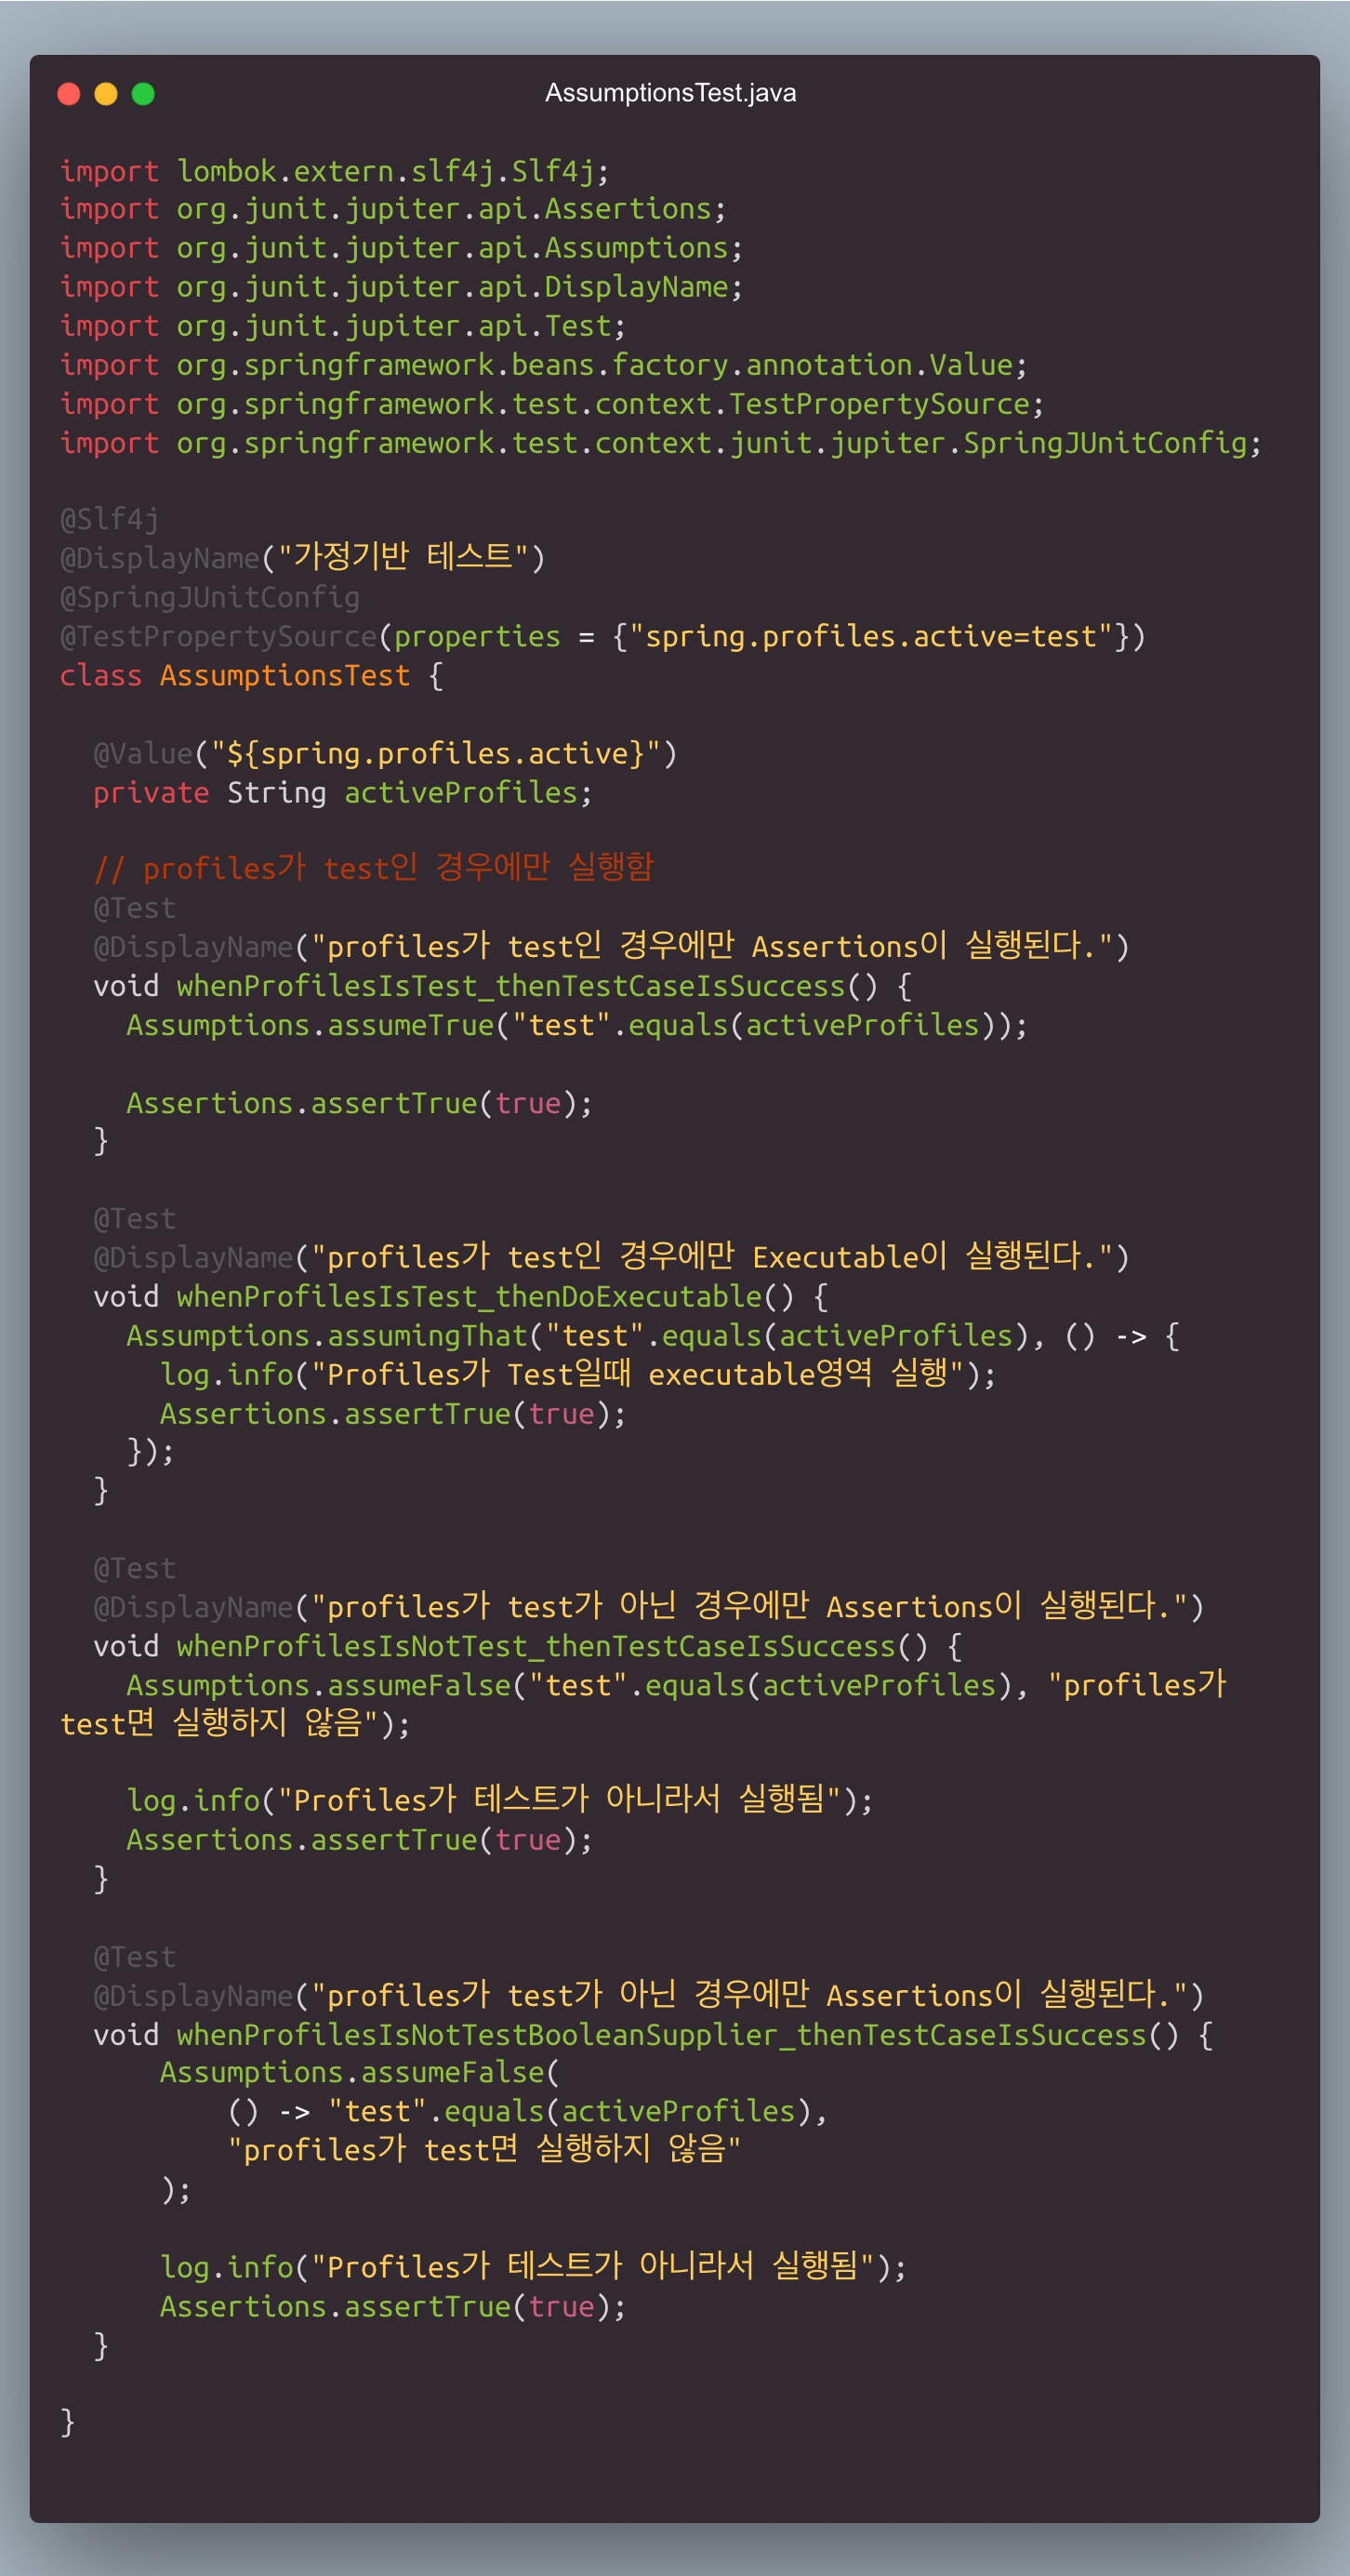This screenshot has width=1350, height=2576.
Task: Click the beans.factory.annotation.Value import line
Action: 543,365
